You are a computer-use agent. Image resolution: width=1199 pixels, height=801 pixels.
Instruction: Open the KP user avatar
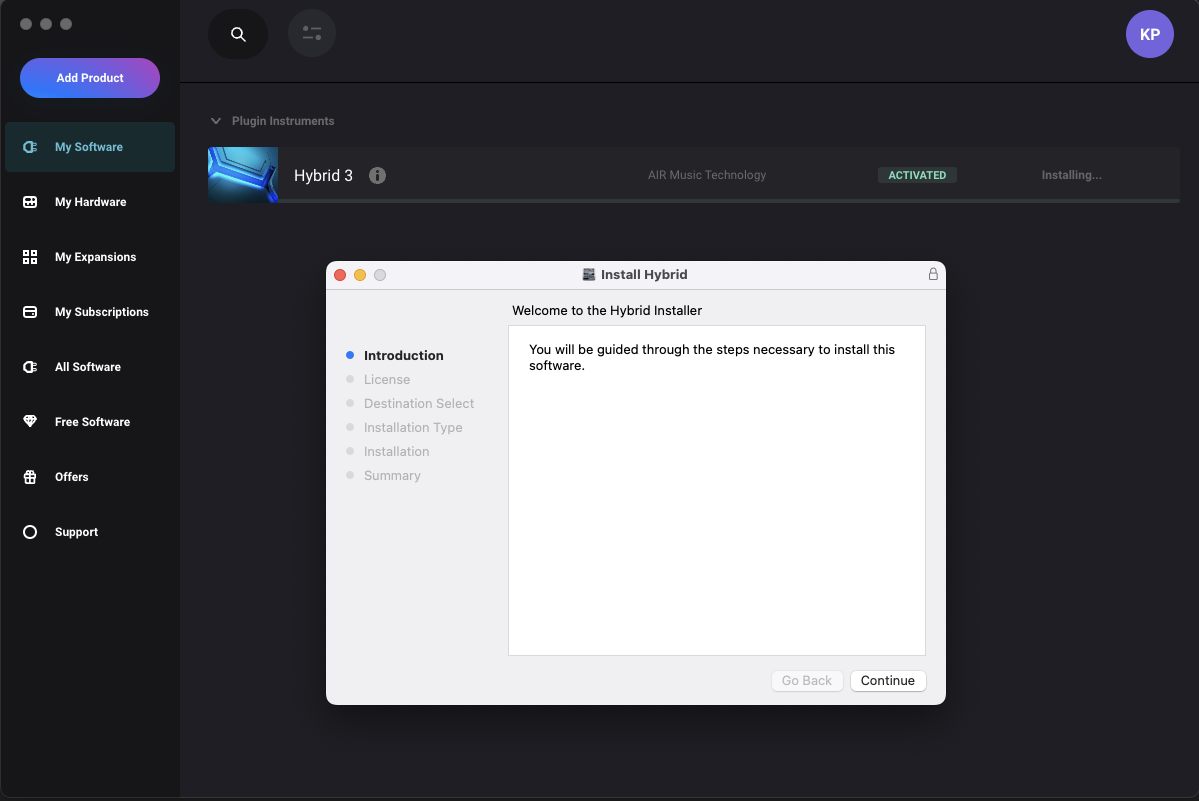click(x=1149, y=34)
